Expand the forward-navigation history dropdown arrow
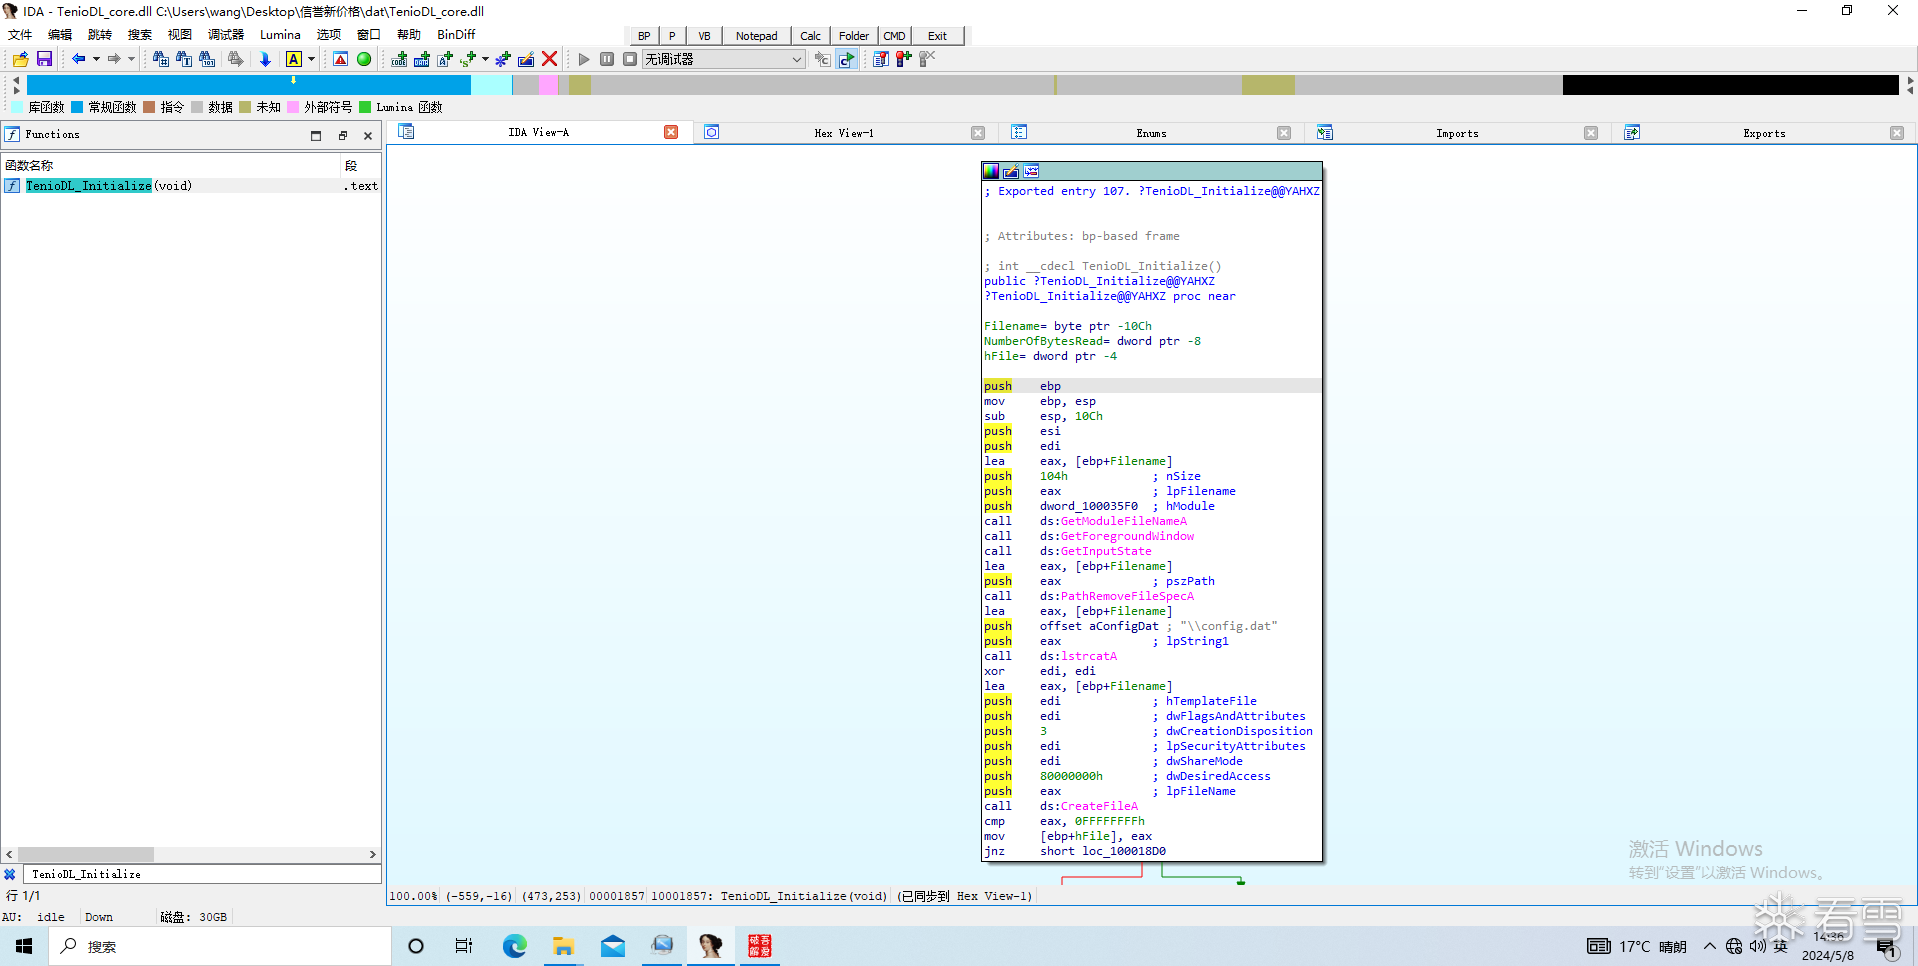The width and height of the screenshot is (1918, 966). click(131, 59)
